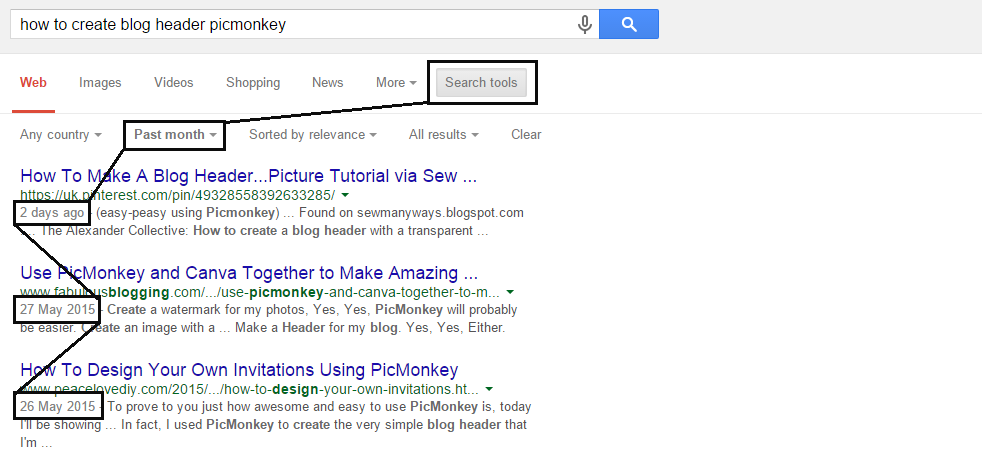Open green arrow menu beside Pinterest URL
This screenshot has width=982, height=460.
tap(346, 195)
